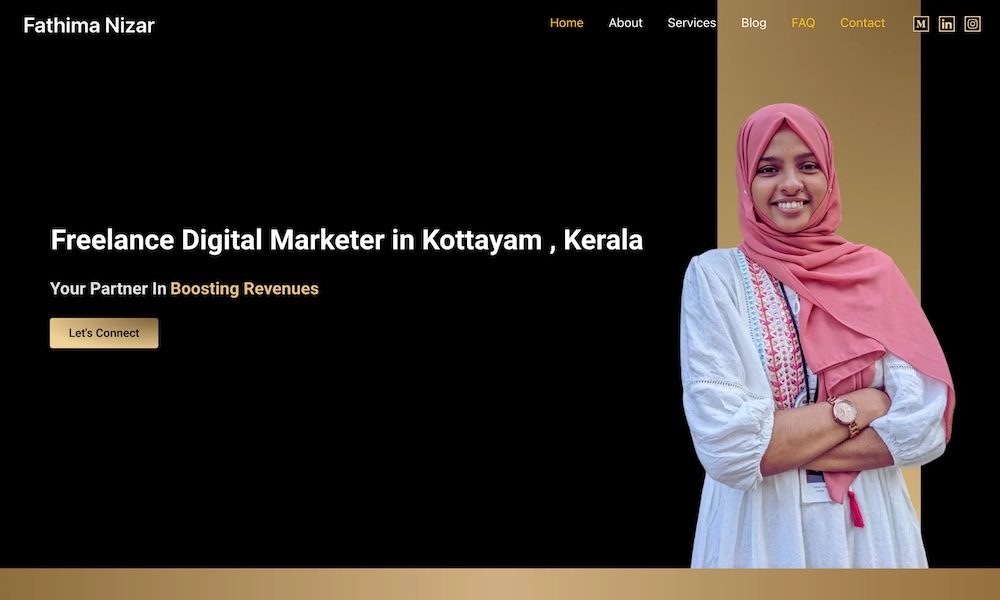This screenshot has width=1000, height=600.
Task: Open the About page
Action: click(x=625, y=23)
